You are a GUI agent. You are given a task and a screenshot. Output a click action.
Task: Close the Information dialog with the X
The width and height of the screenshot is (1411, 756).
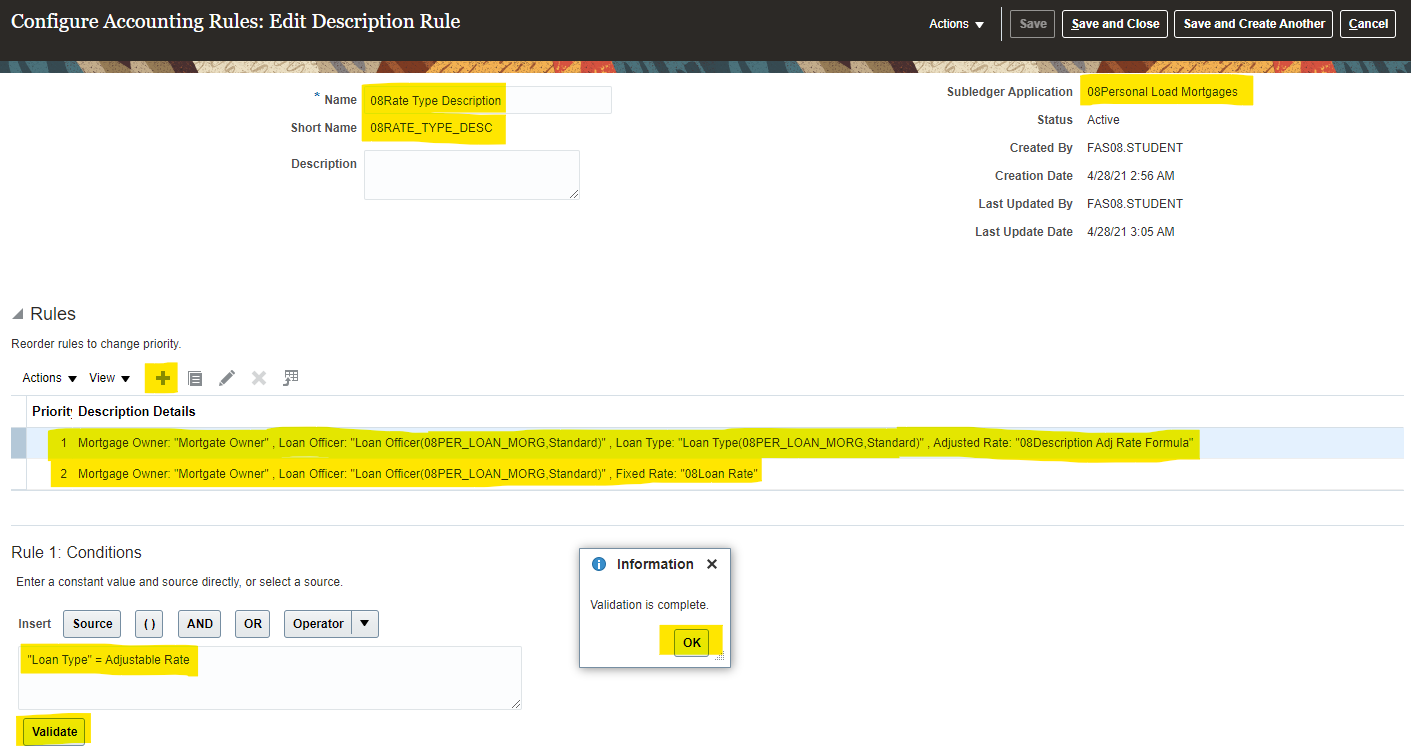point(712,564)
